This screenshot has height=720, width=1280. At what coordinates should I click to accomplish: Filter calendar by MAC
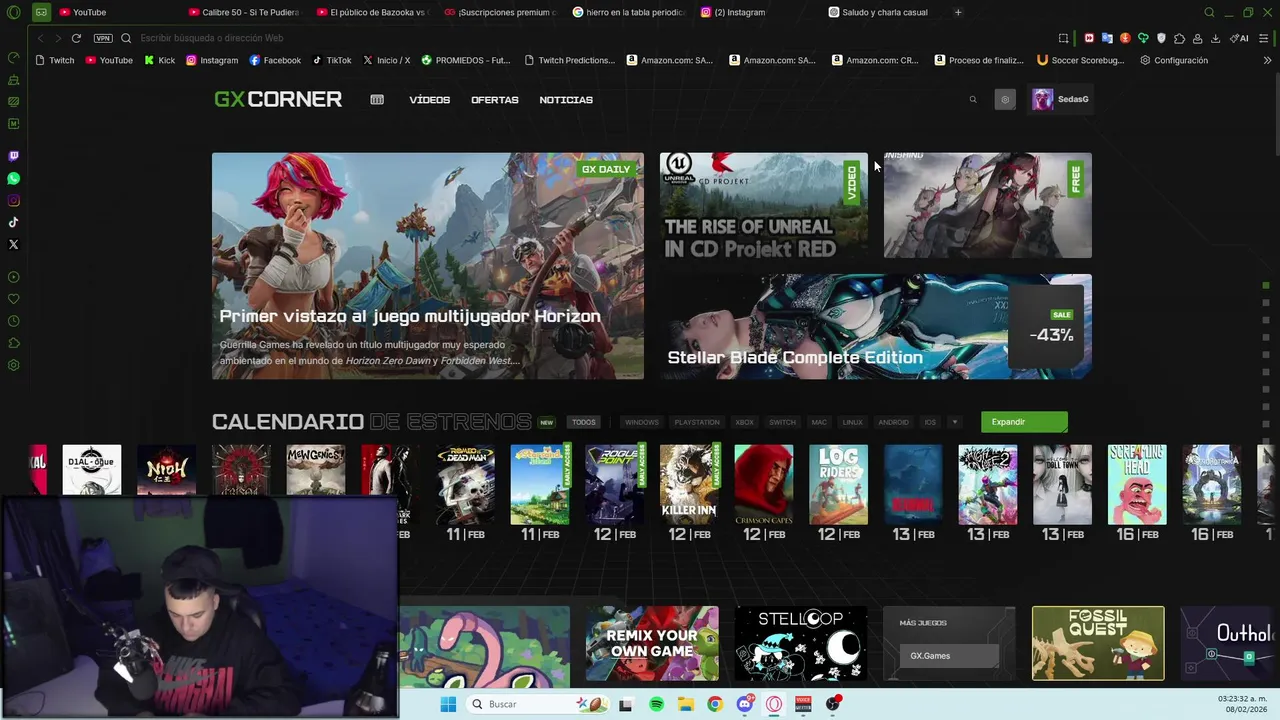(819, 422)
